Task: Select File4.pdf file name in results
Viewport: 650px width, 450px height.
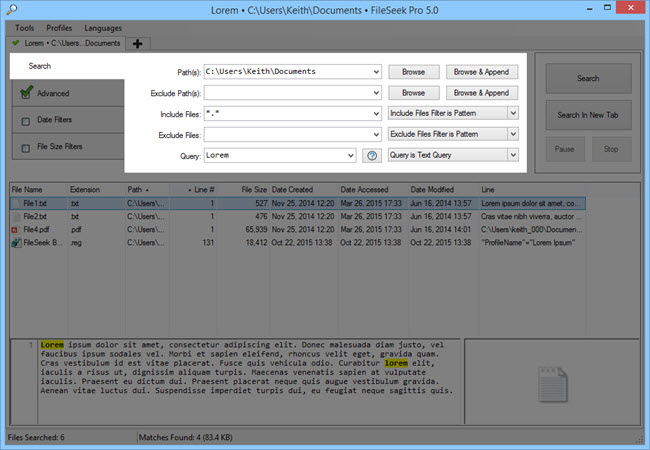Action: [36, 230]
